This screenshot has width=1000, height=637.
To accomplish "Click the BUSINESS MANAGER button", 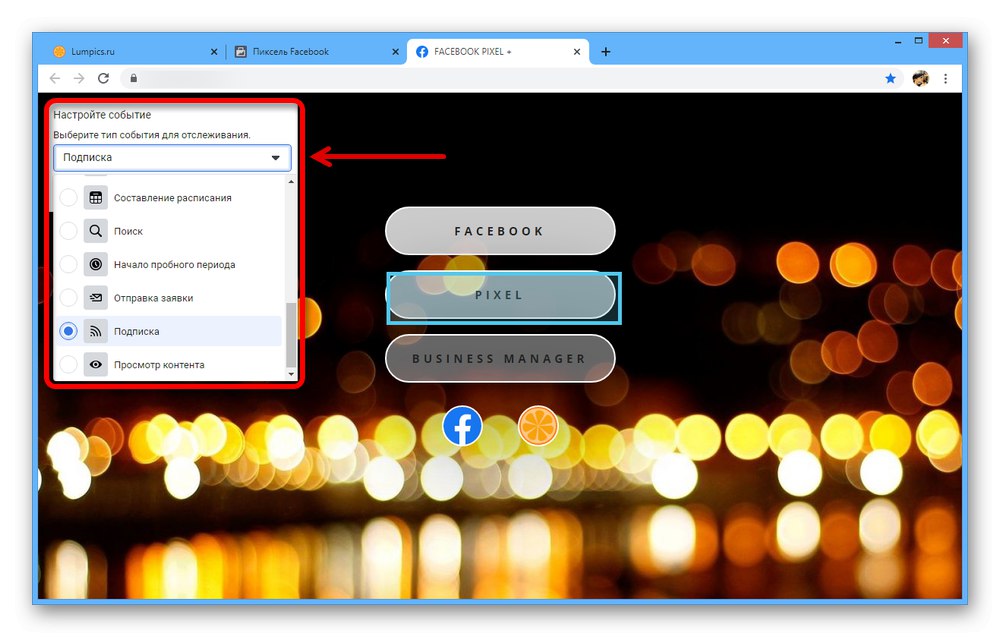I will tap(500, 358).
